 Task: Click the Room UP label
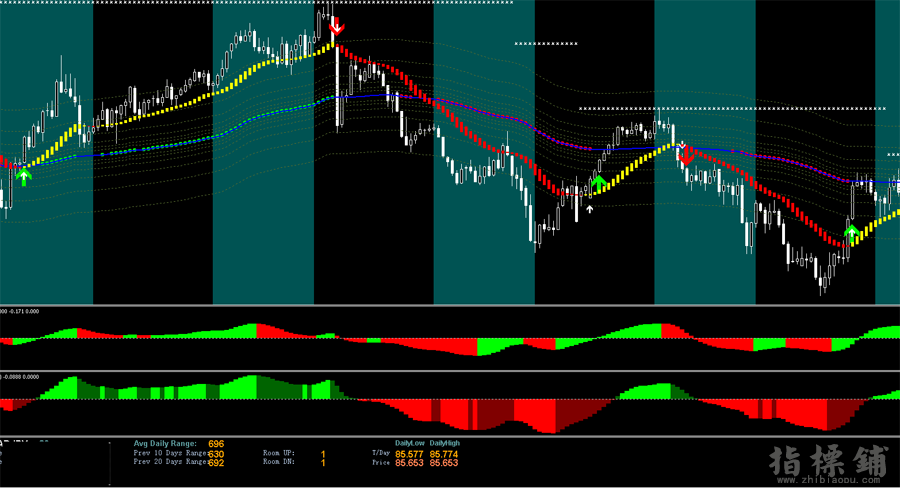tap(281, 454)
